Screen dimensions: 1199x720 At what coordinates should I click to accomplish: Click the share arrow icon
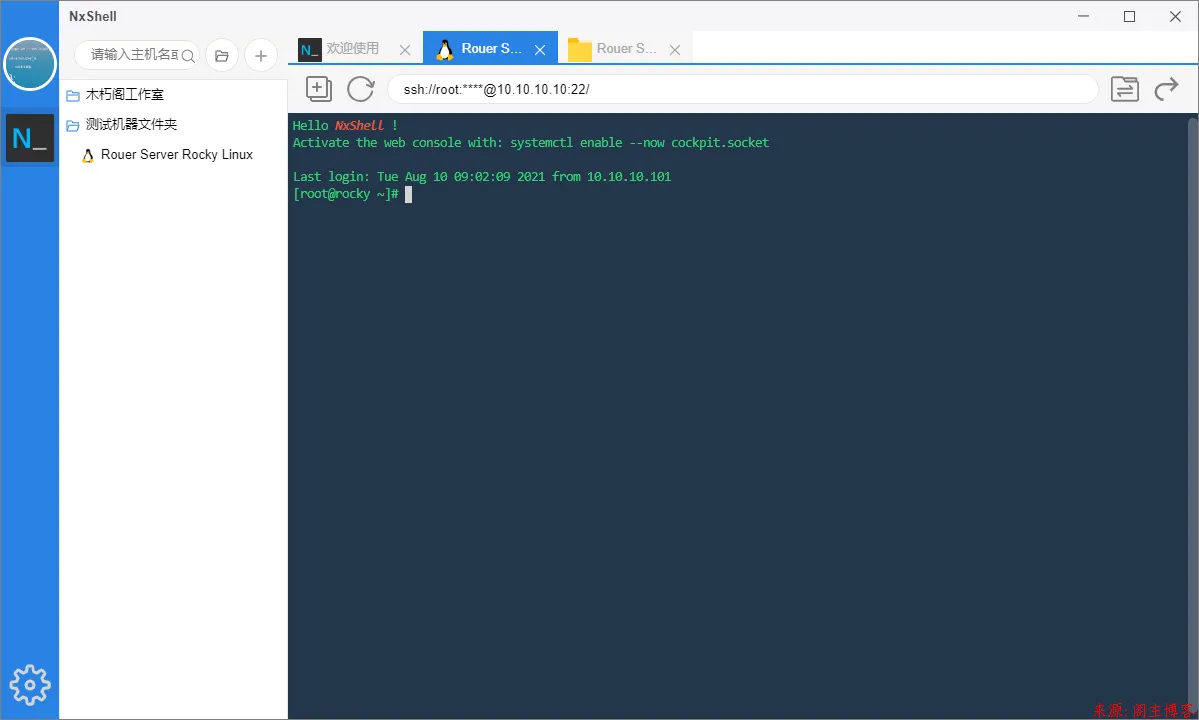[1166, 89]
